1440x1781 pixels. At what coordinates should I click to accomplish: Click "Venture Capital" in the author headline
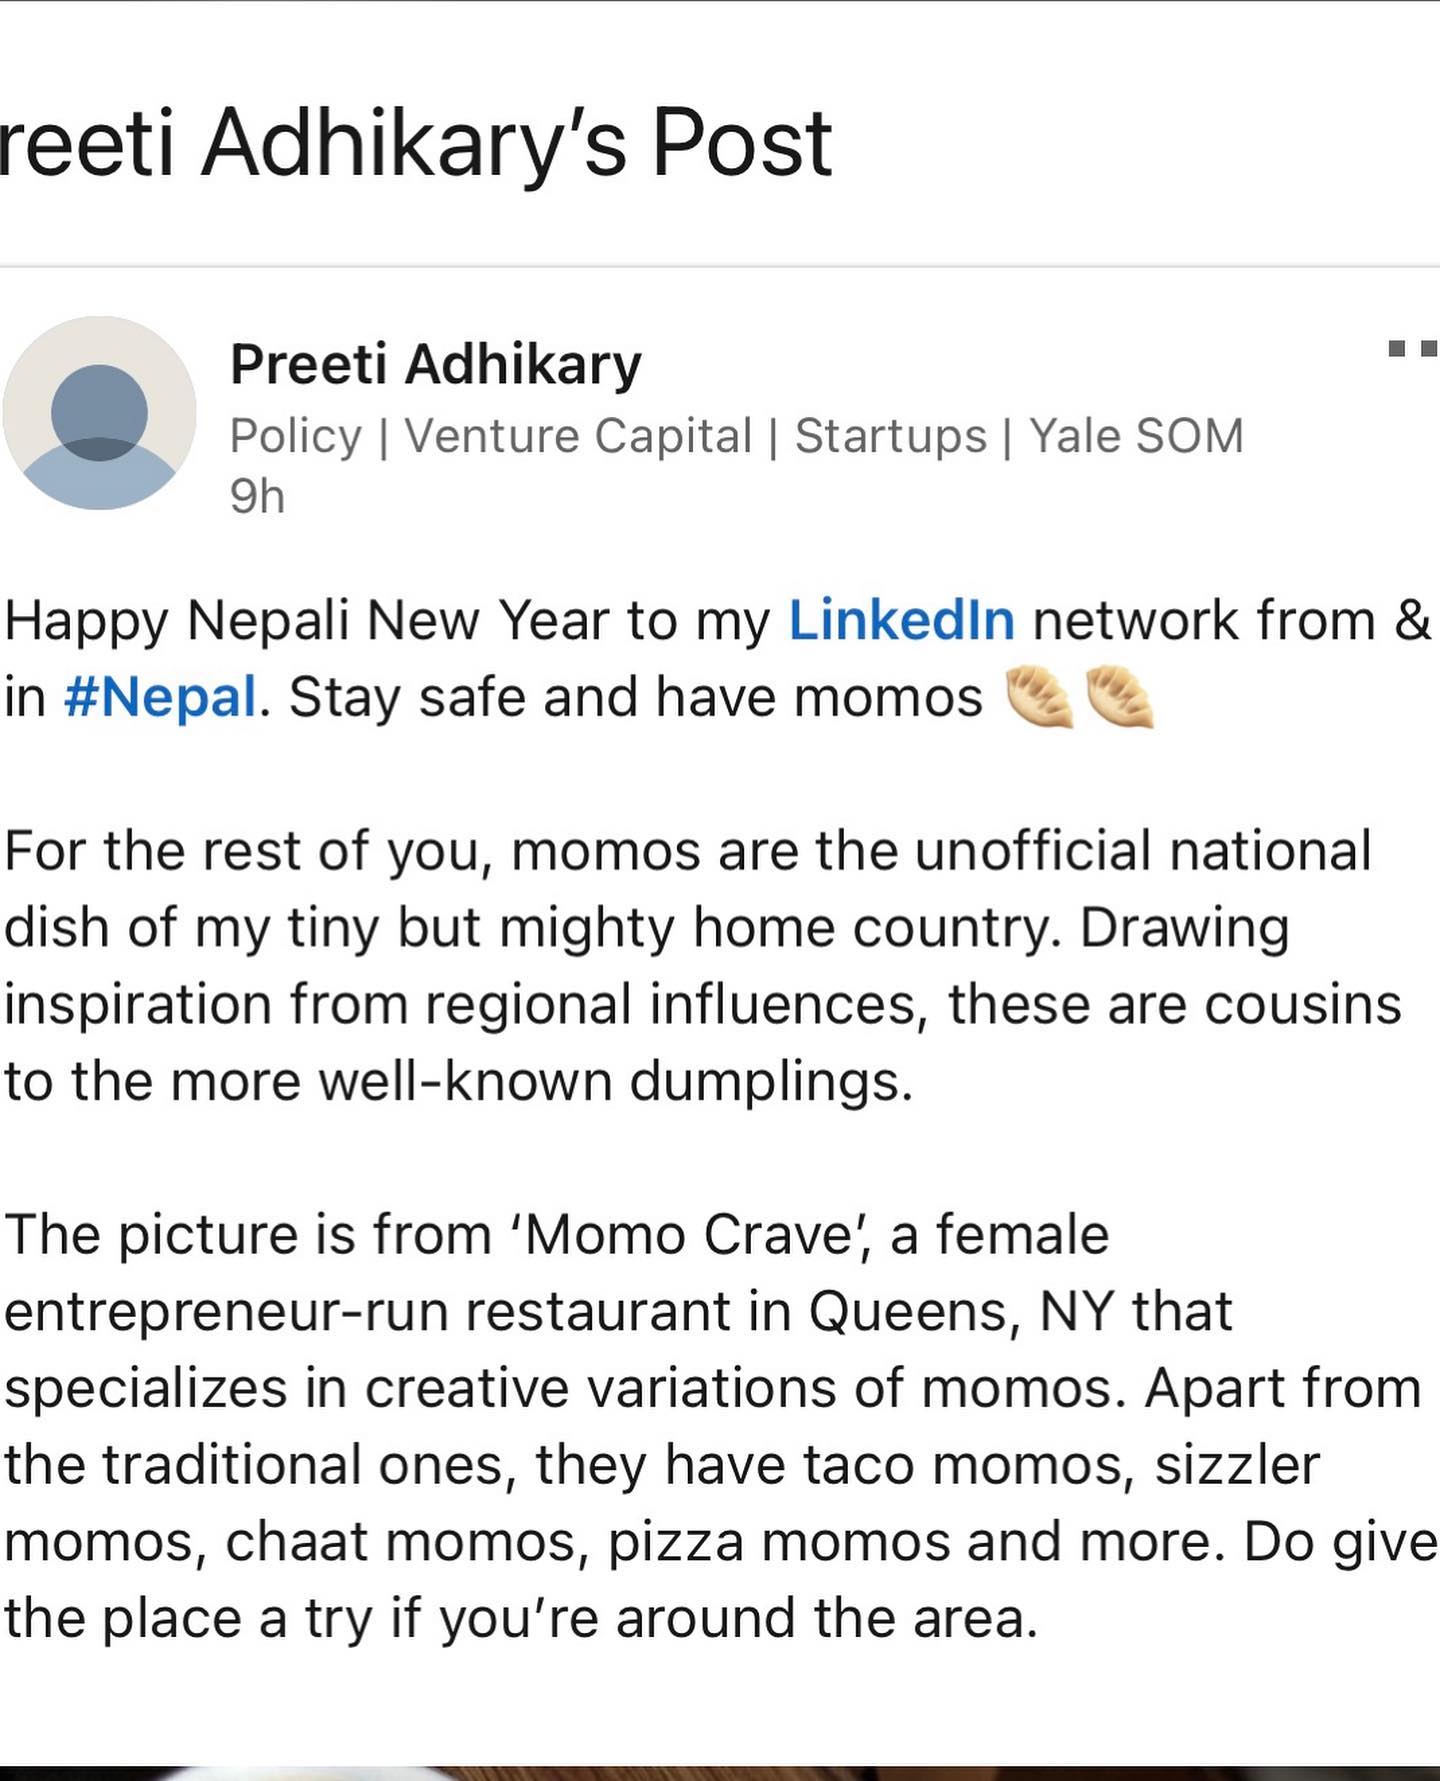578,437
